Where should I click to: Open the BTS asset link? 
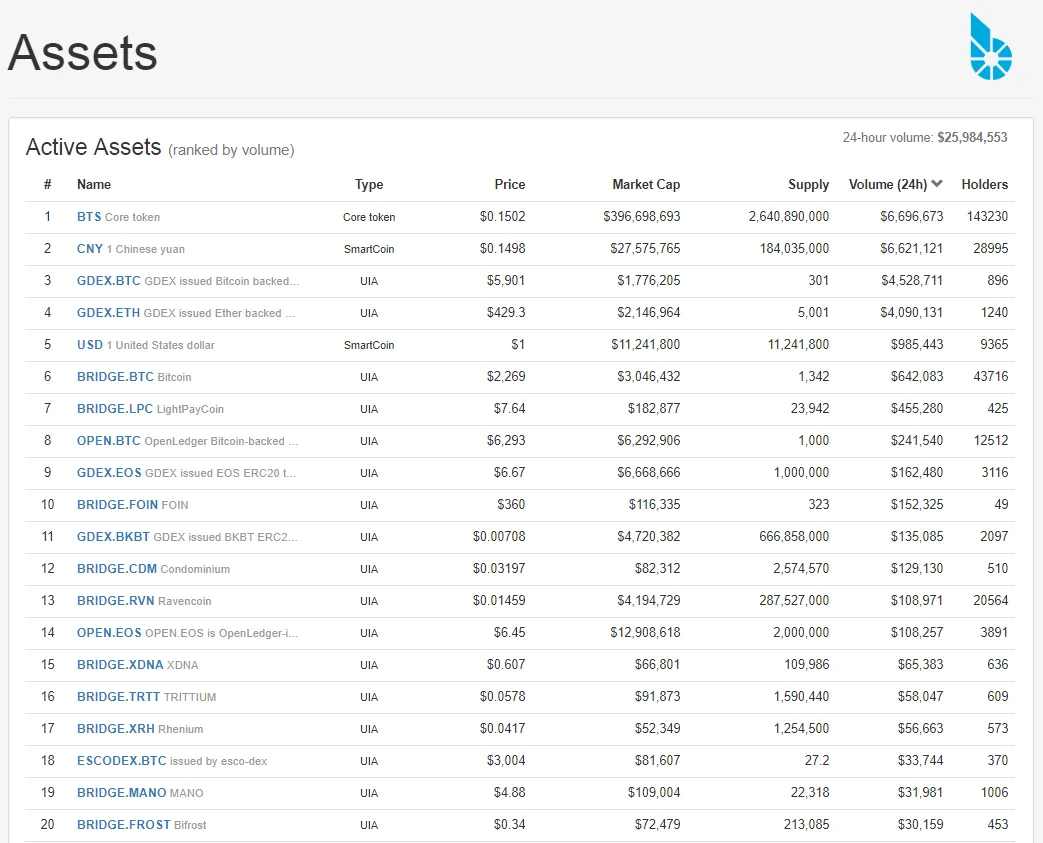click(x=89, y=217)
